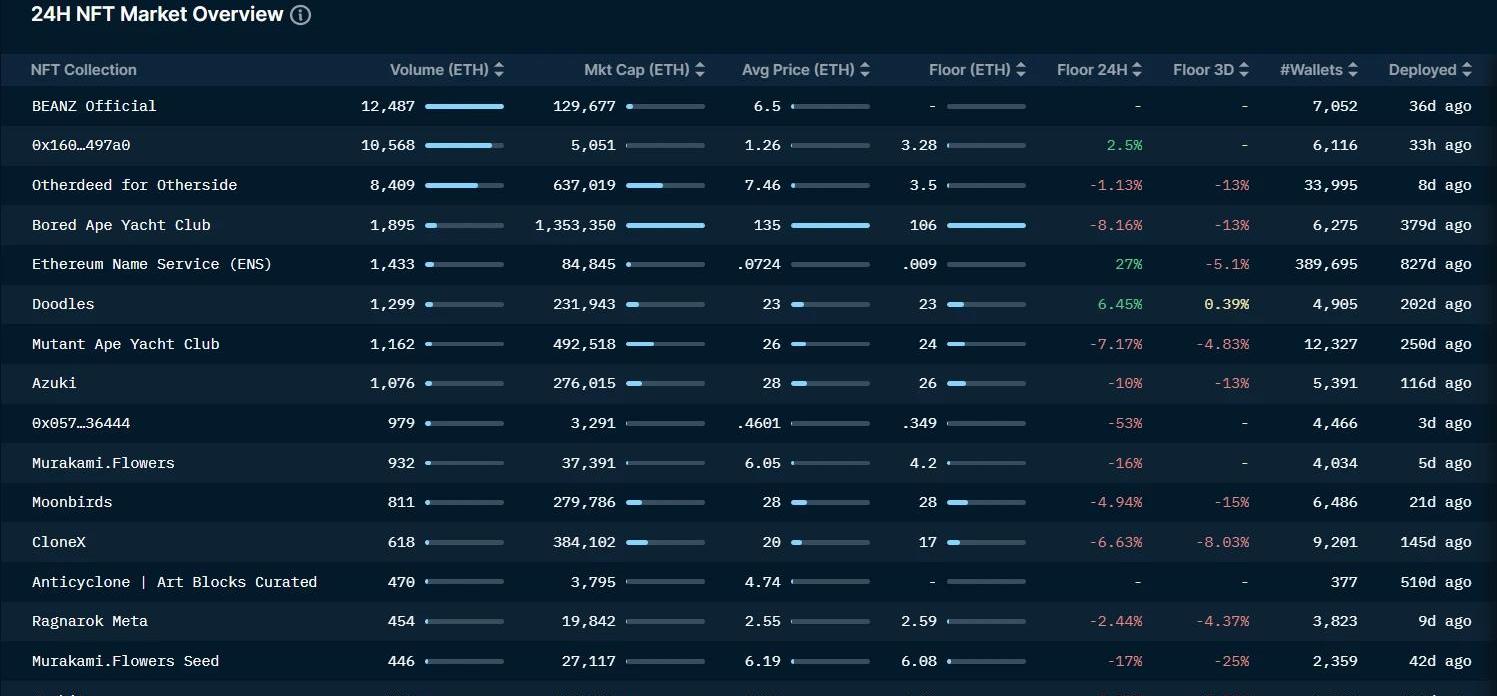Click the 0.39% floor 3D value

(x=1227, y=304)
